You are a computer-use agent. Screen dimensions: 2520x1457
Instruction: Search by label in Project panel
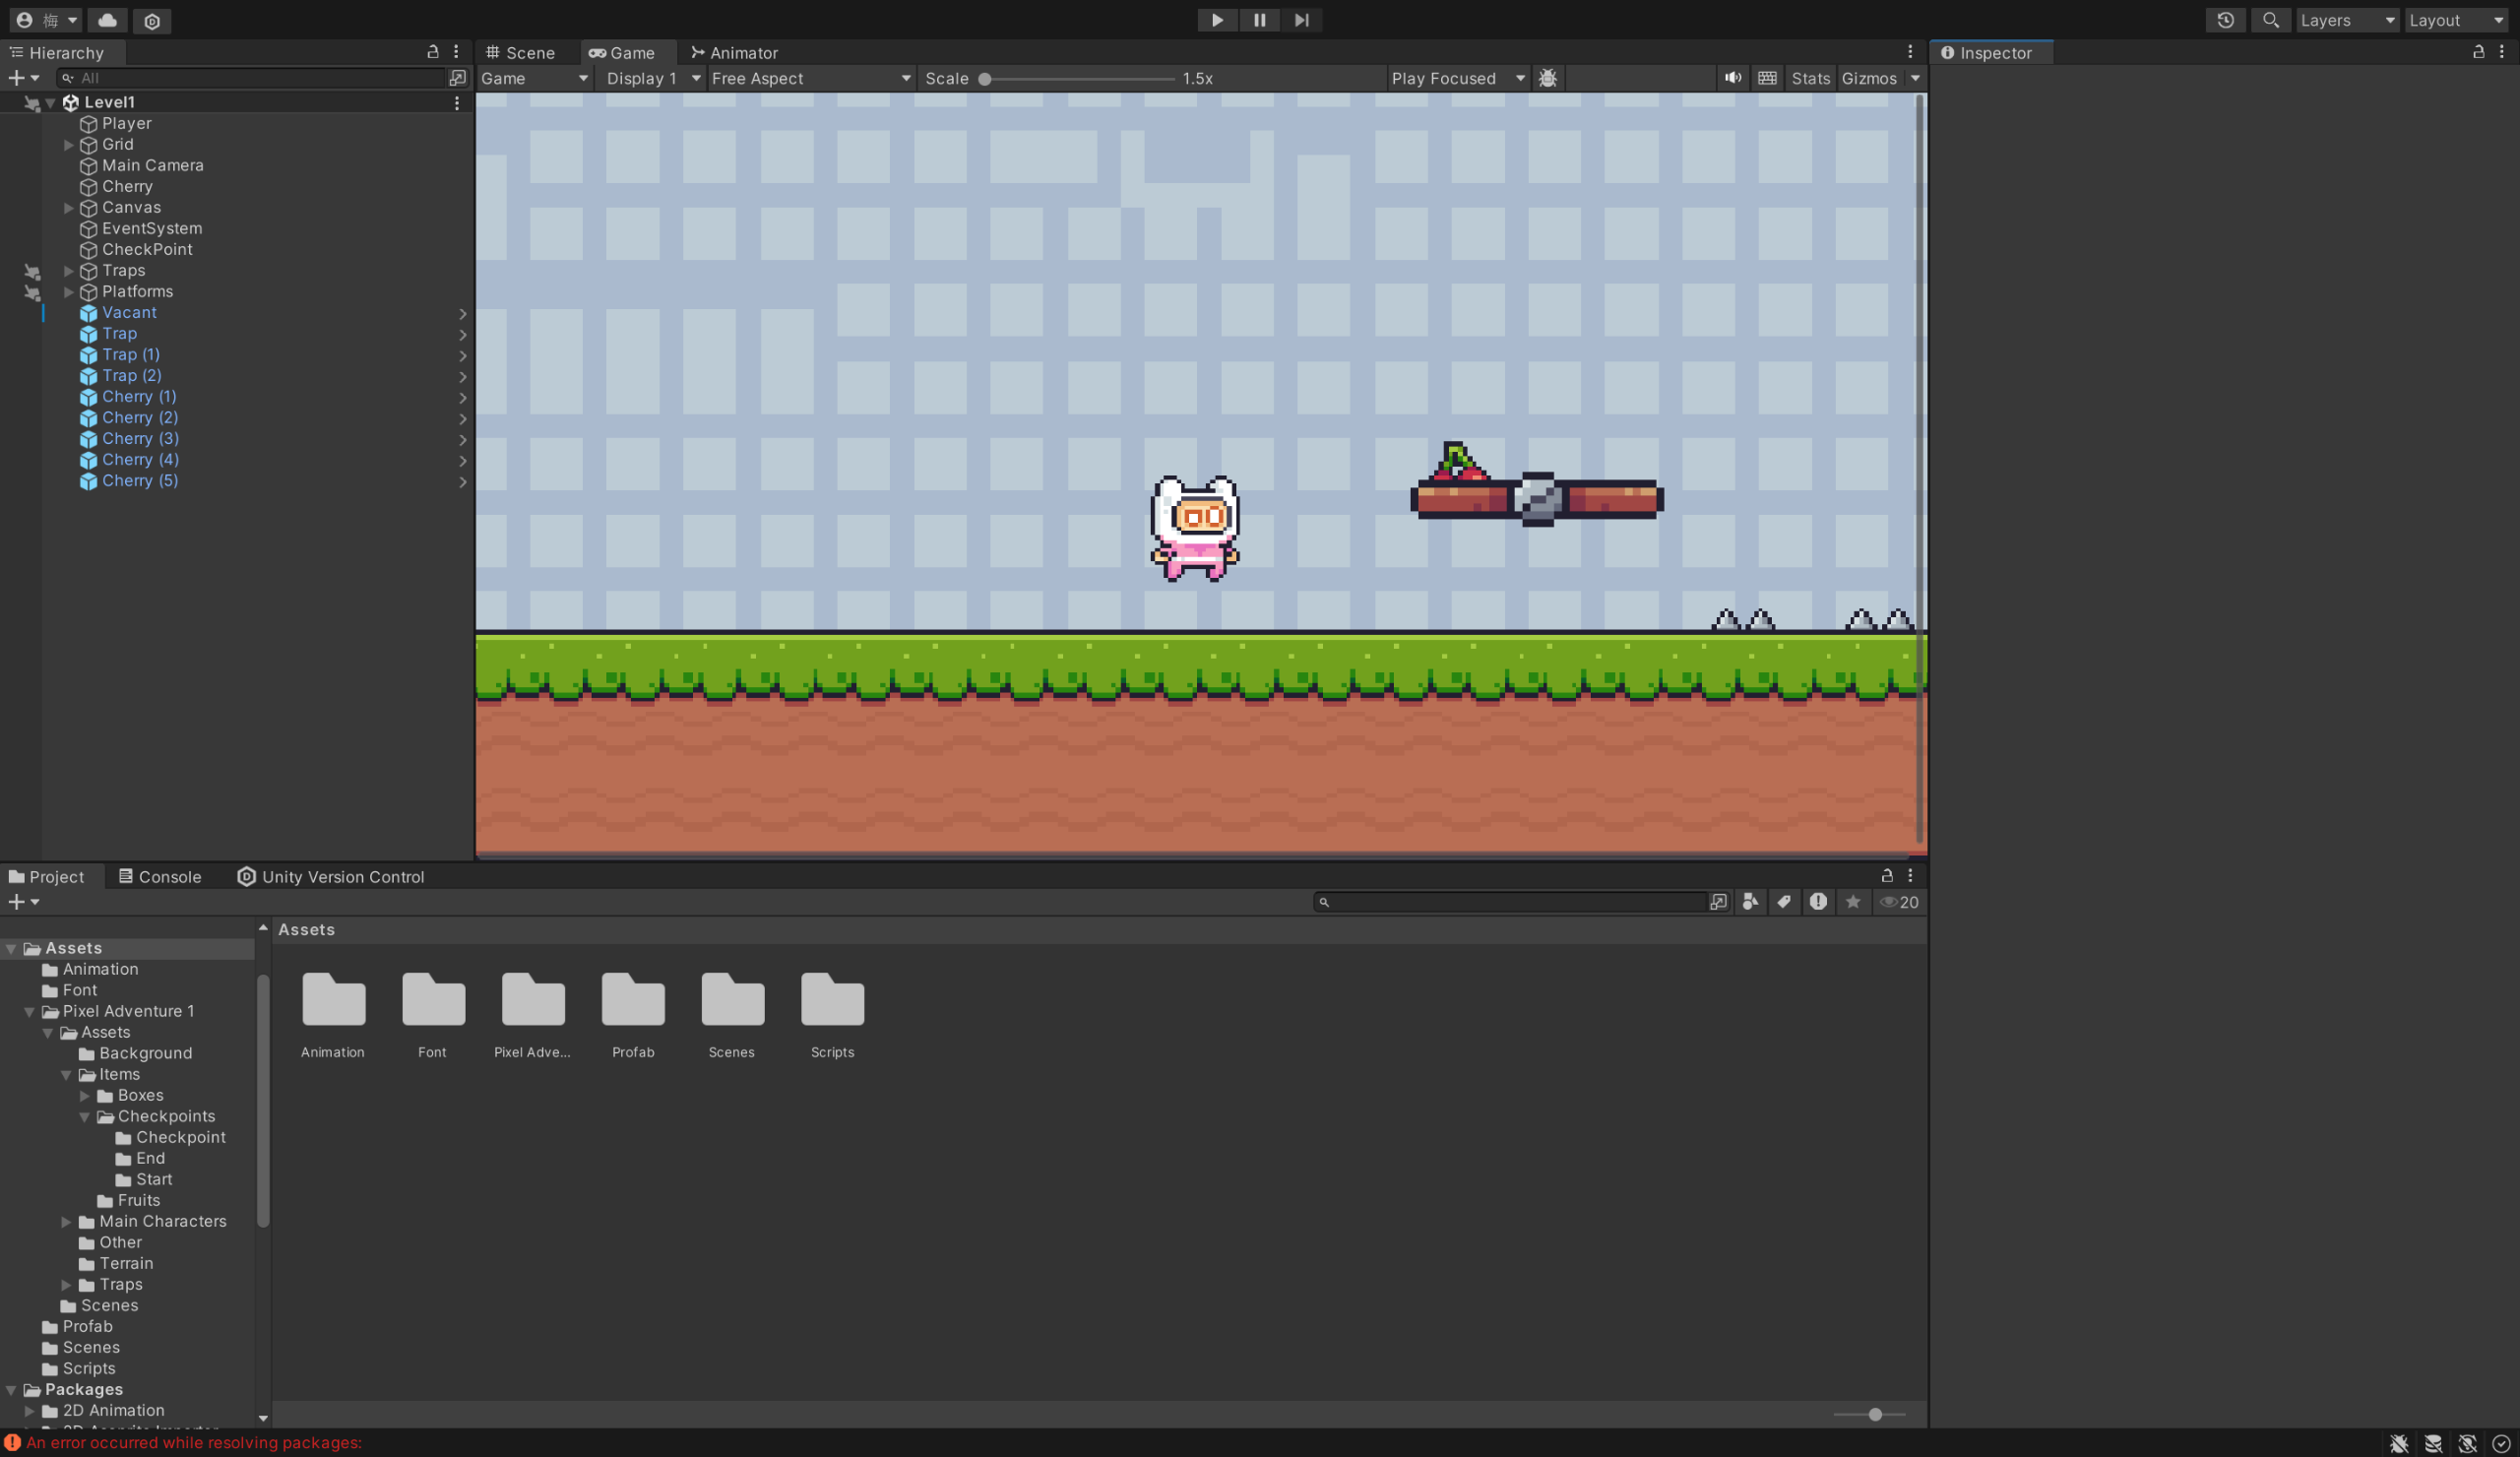(1784, 902)
